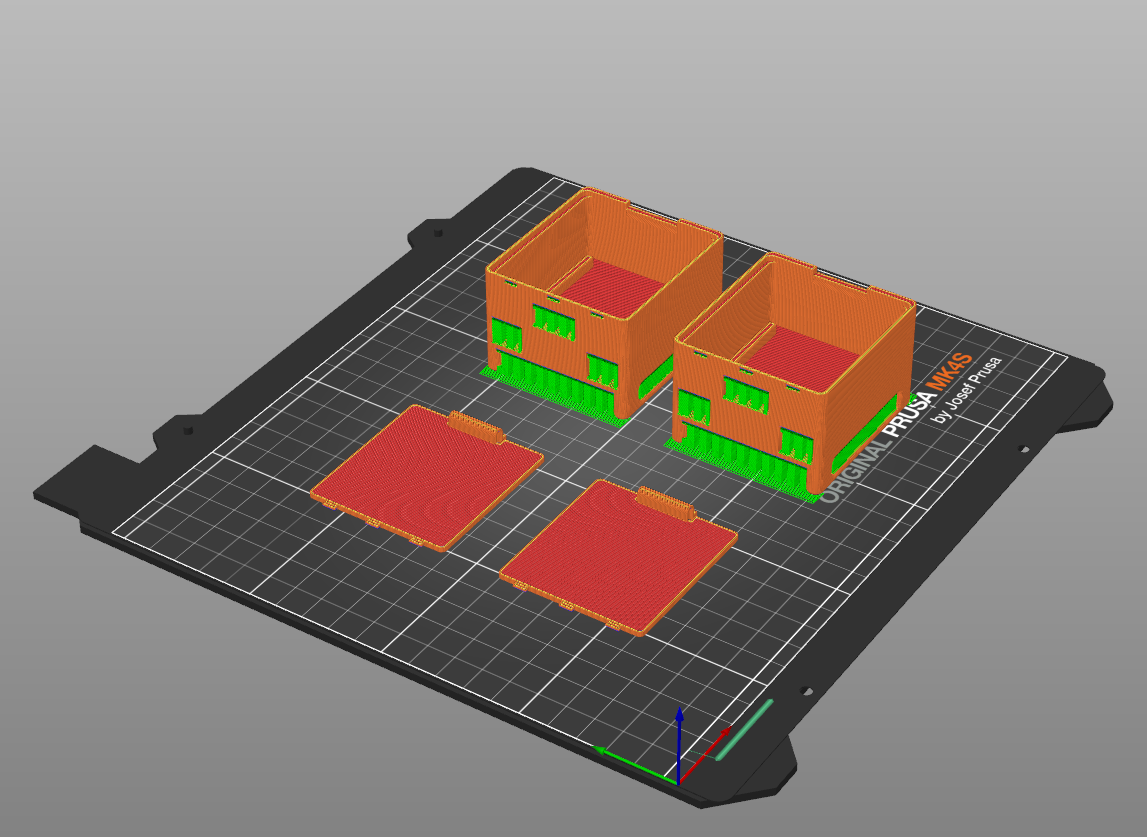Click red floor inside the left box

608,285
